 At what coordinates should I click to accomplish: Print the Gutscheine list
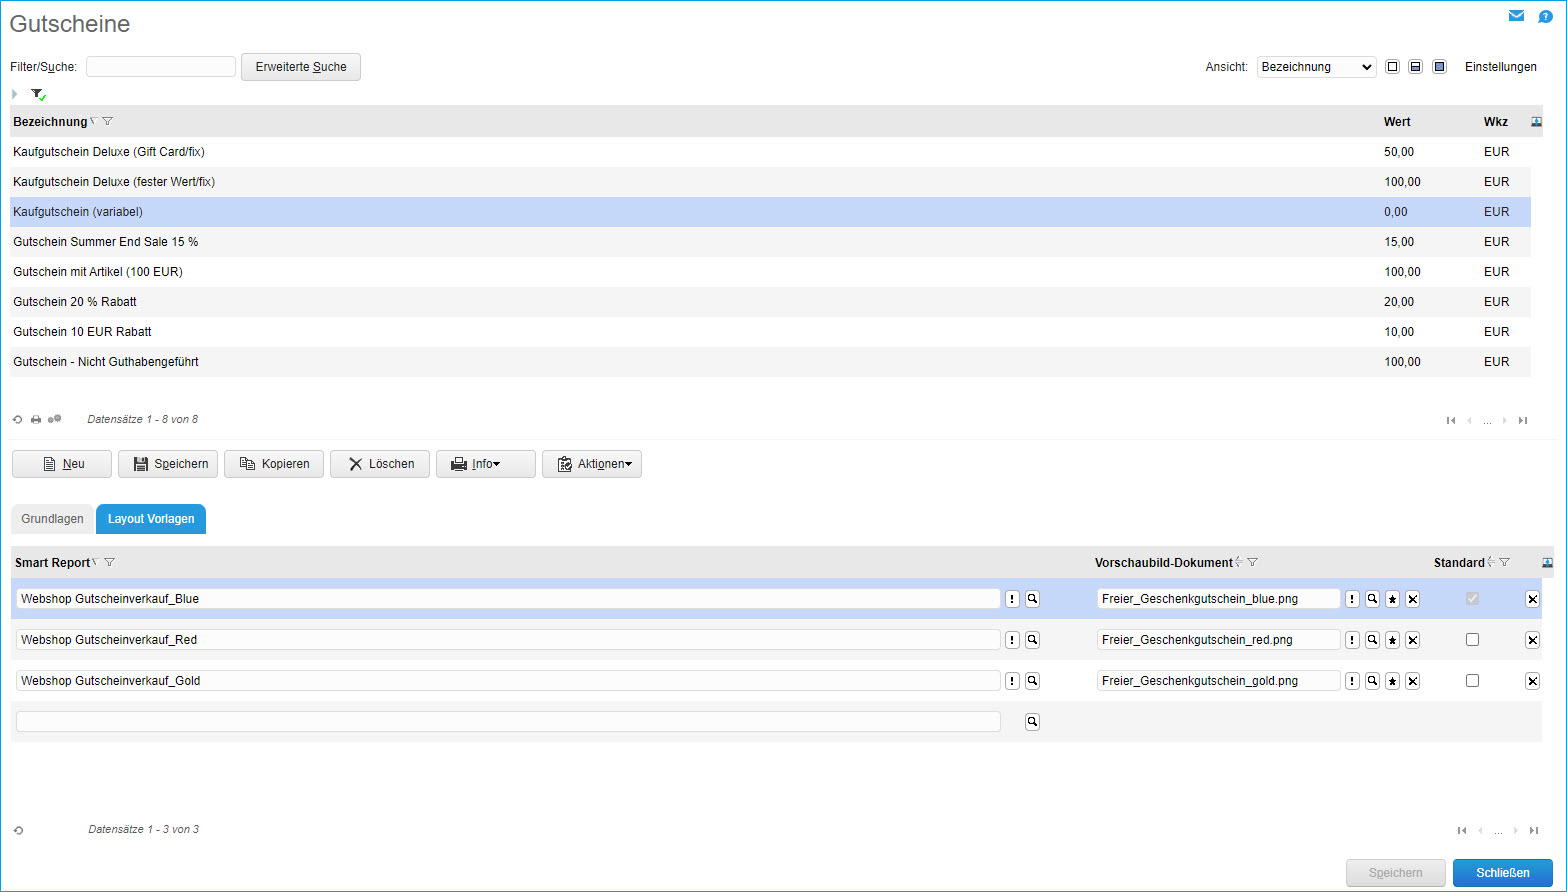pyautogui.click(x=36, y=420)
